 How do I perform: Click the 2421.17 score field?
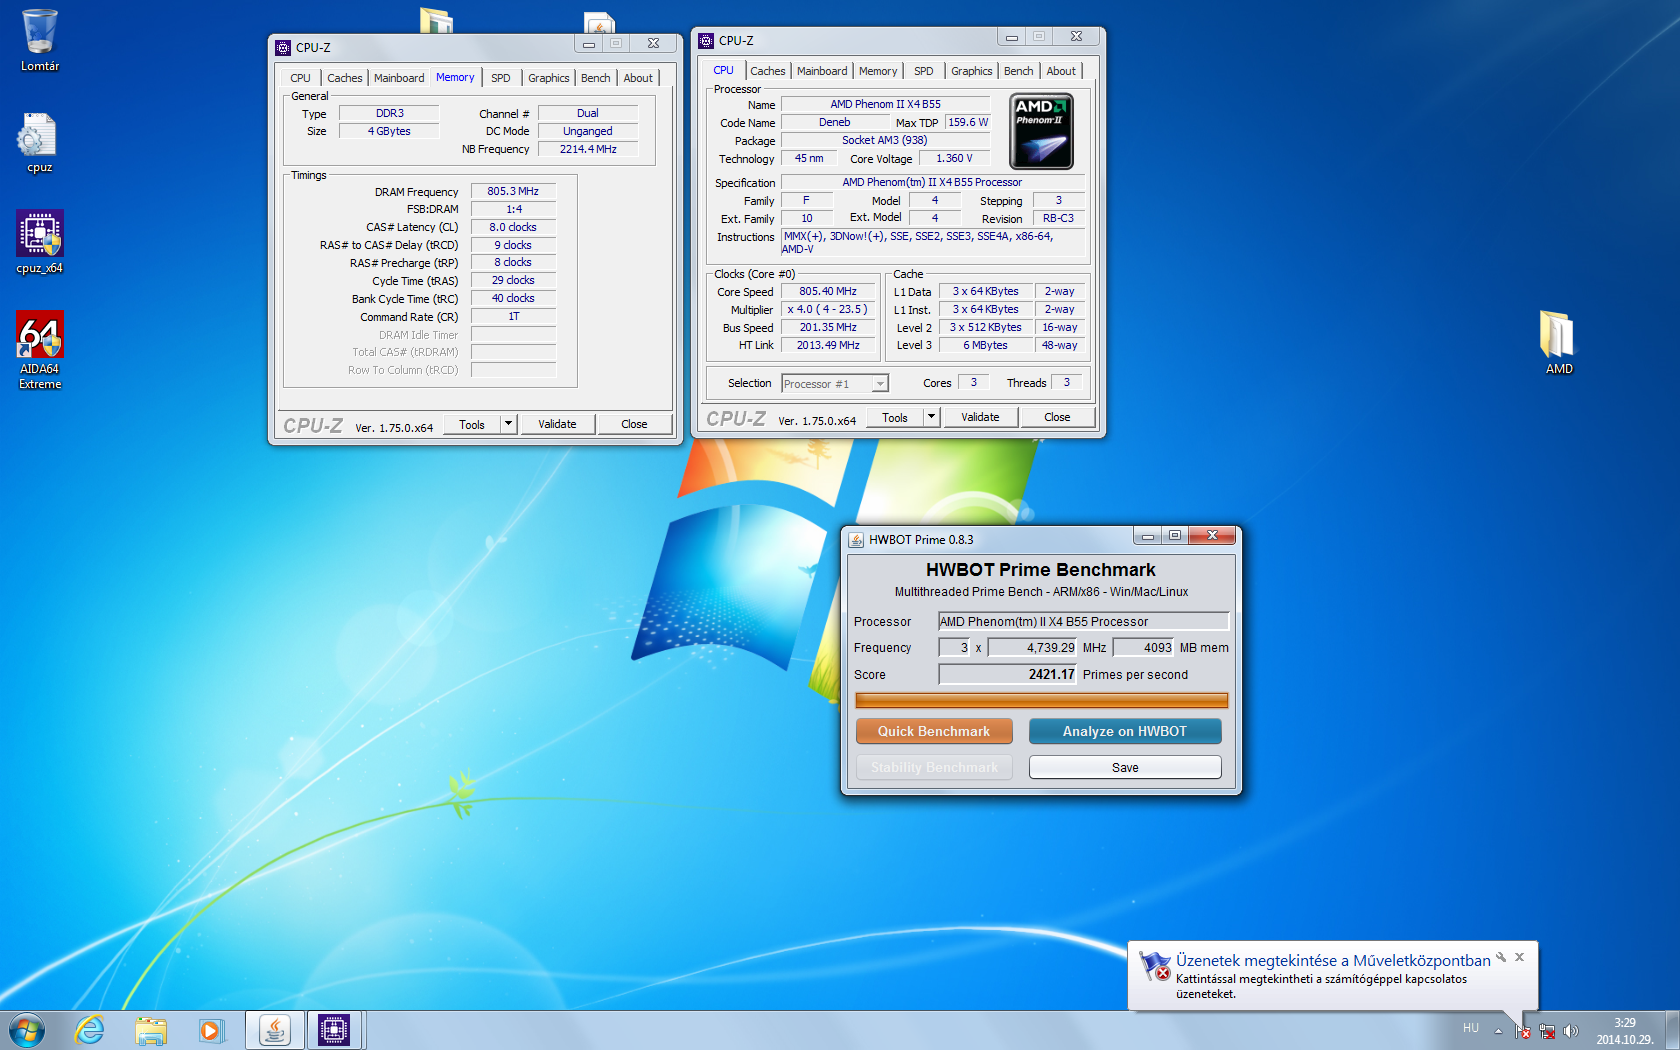pyautogui.click(x=1007, y=674)
